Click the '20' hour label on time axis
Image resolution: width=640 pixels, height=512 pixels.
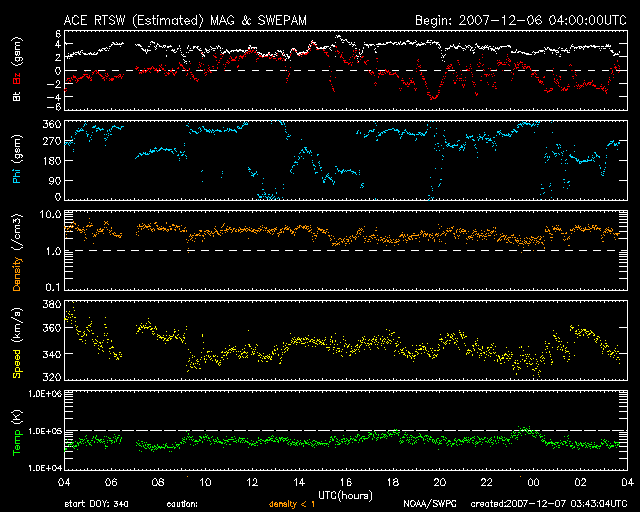pos(440,482)
